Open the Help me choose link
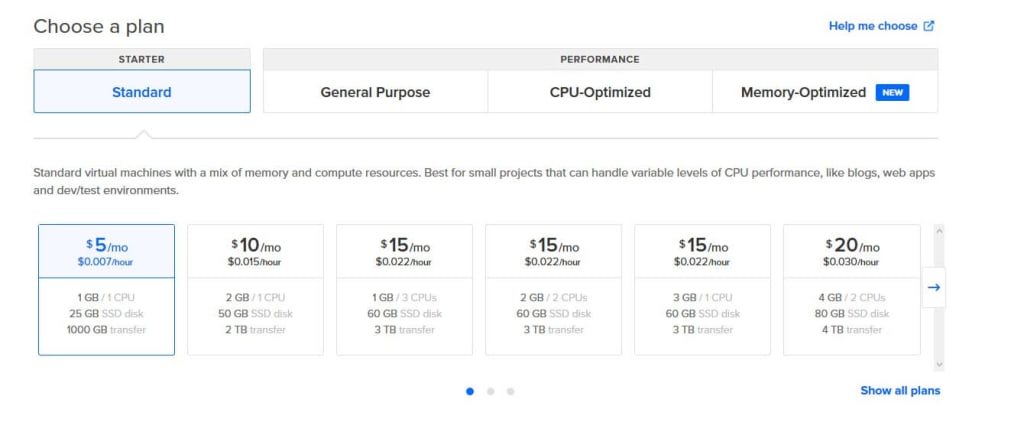The width and height of the screenshot is (1024, 435). click(x=872, y=26)
